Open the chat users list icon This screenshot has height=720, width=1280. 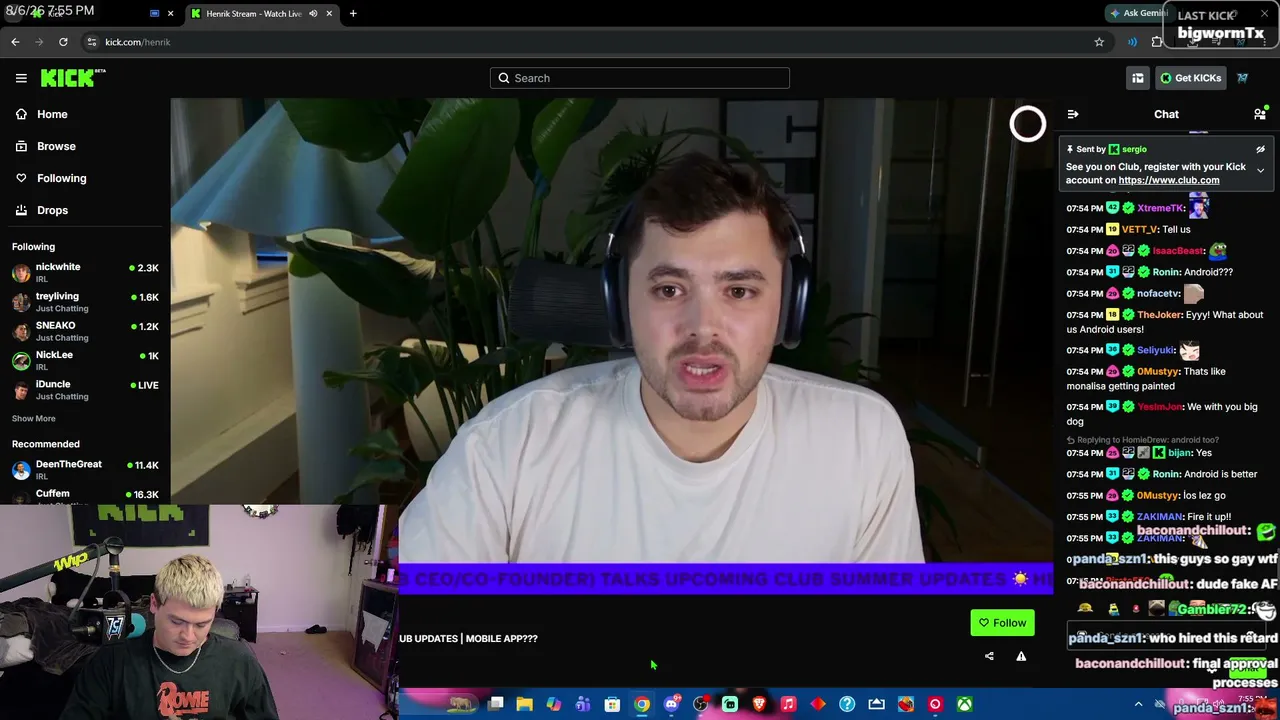click(x=1260, y=114)
